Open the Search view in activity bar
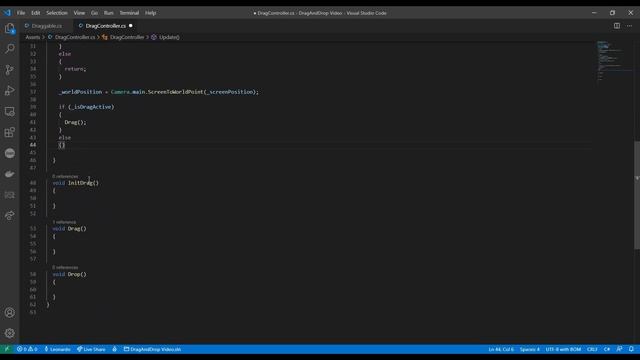Image resolution: width=640 pixels, height=360 pixels. pos(10,49)
